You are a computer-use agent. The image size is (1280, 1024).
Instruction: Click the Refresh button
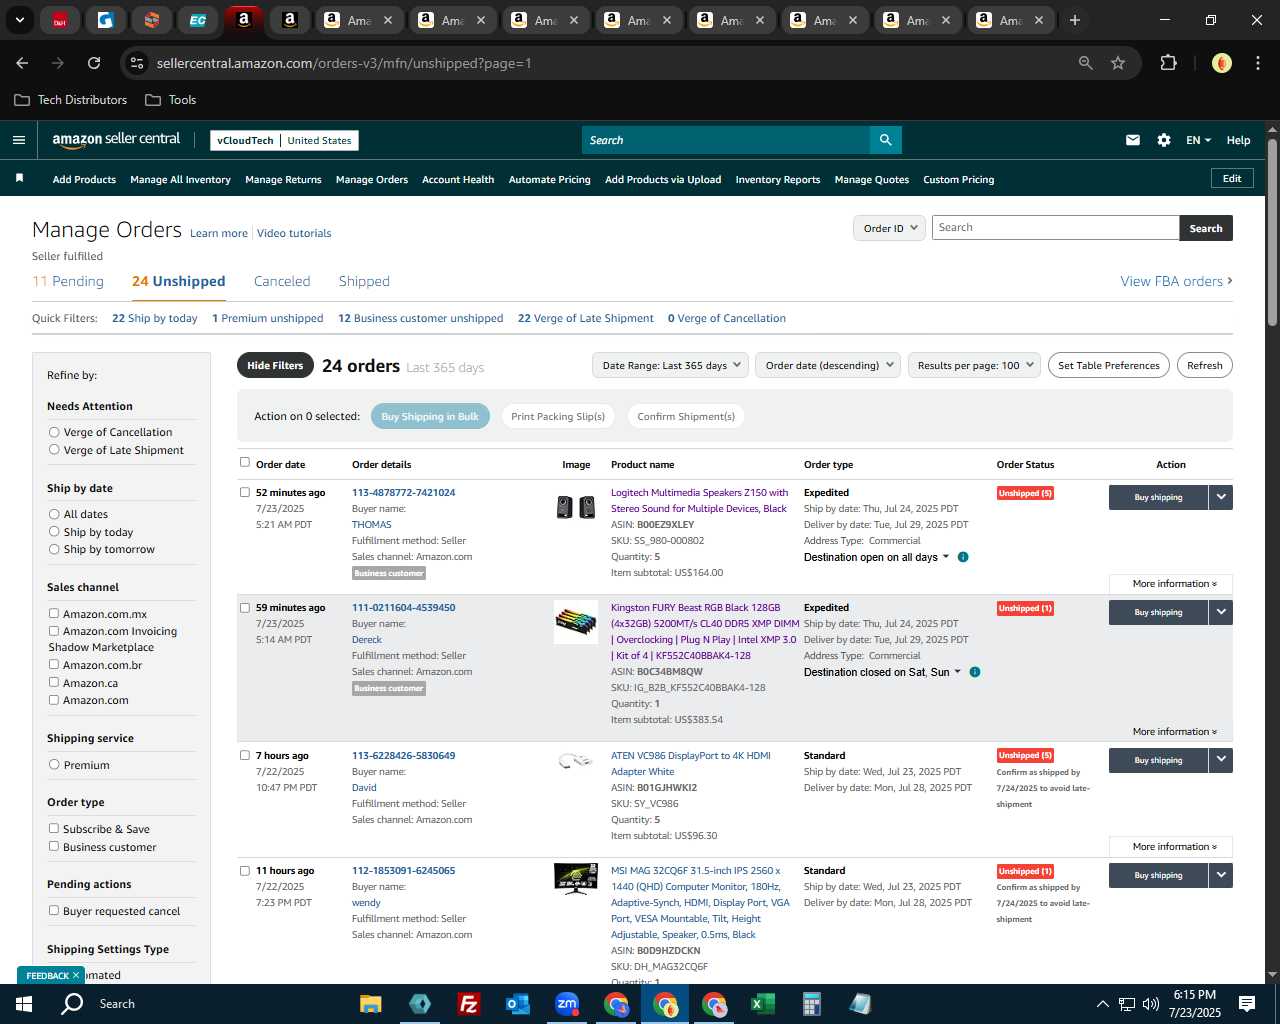click(1204, 365)
